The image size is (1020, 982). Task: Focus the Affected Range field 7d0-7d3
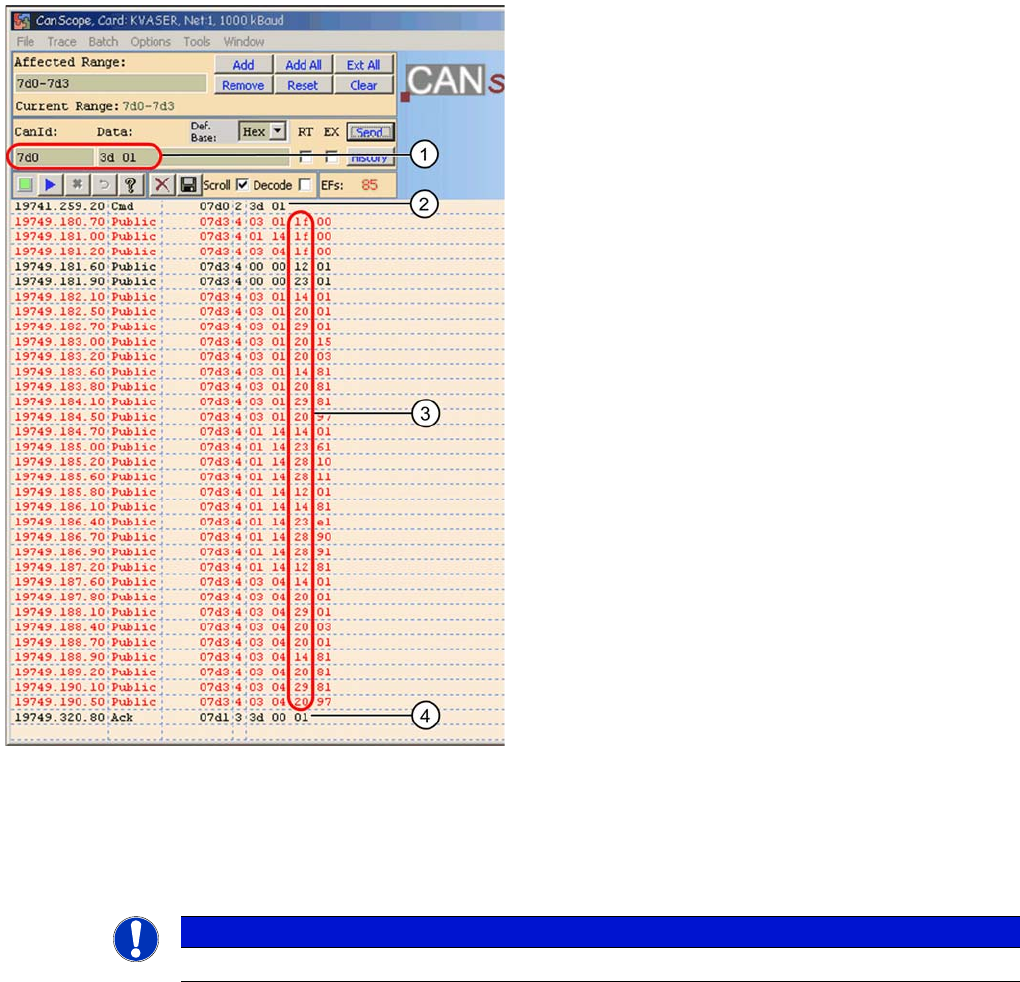tap(110, 83)
